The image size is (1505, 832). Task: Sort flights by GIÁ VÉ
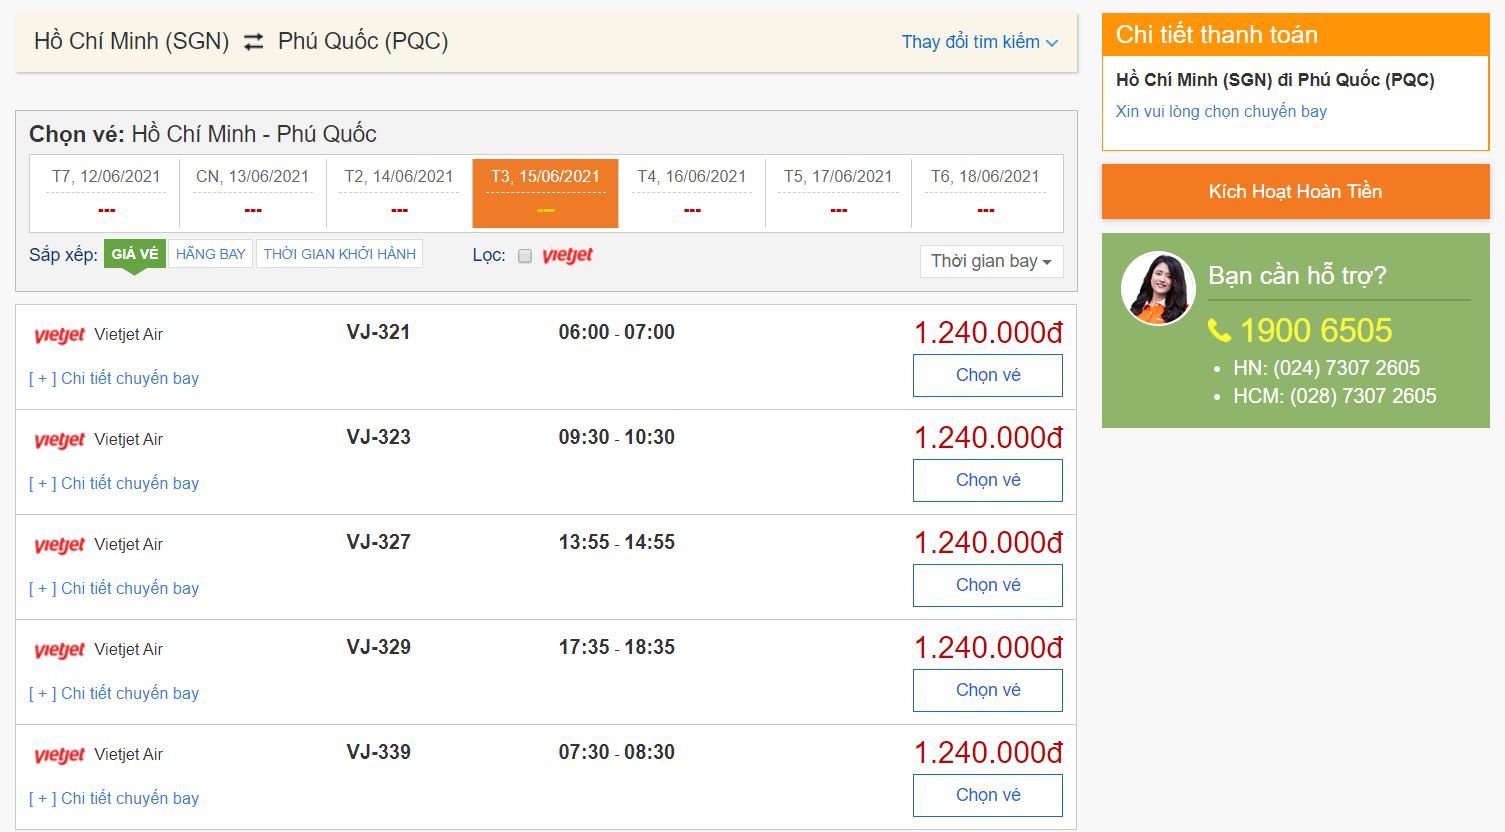pyautogui.click(x=135, y=254)
